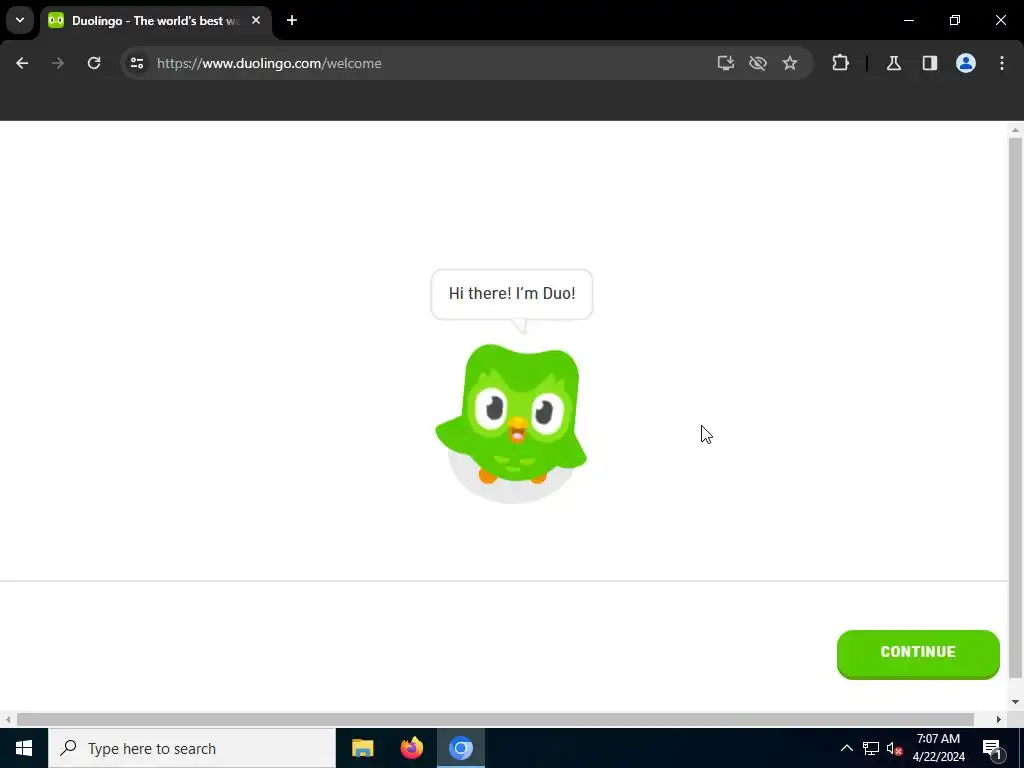Open the Windows Start menu

click(x=24, y=748)
